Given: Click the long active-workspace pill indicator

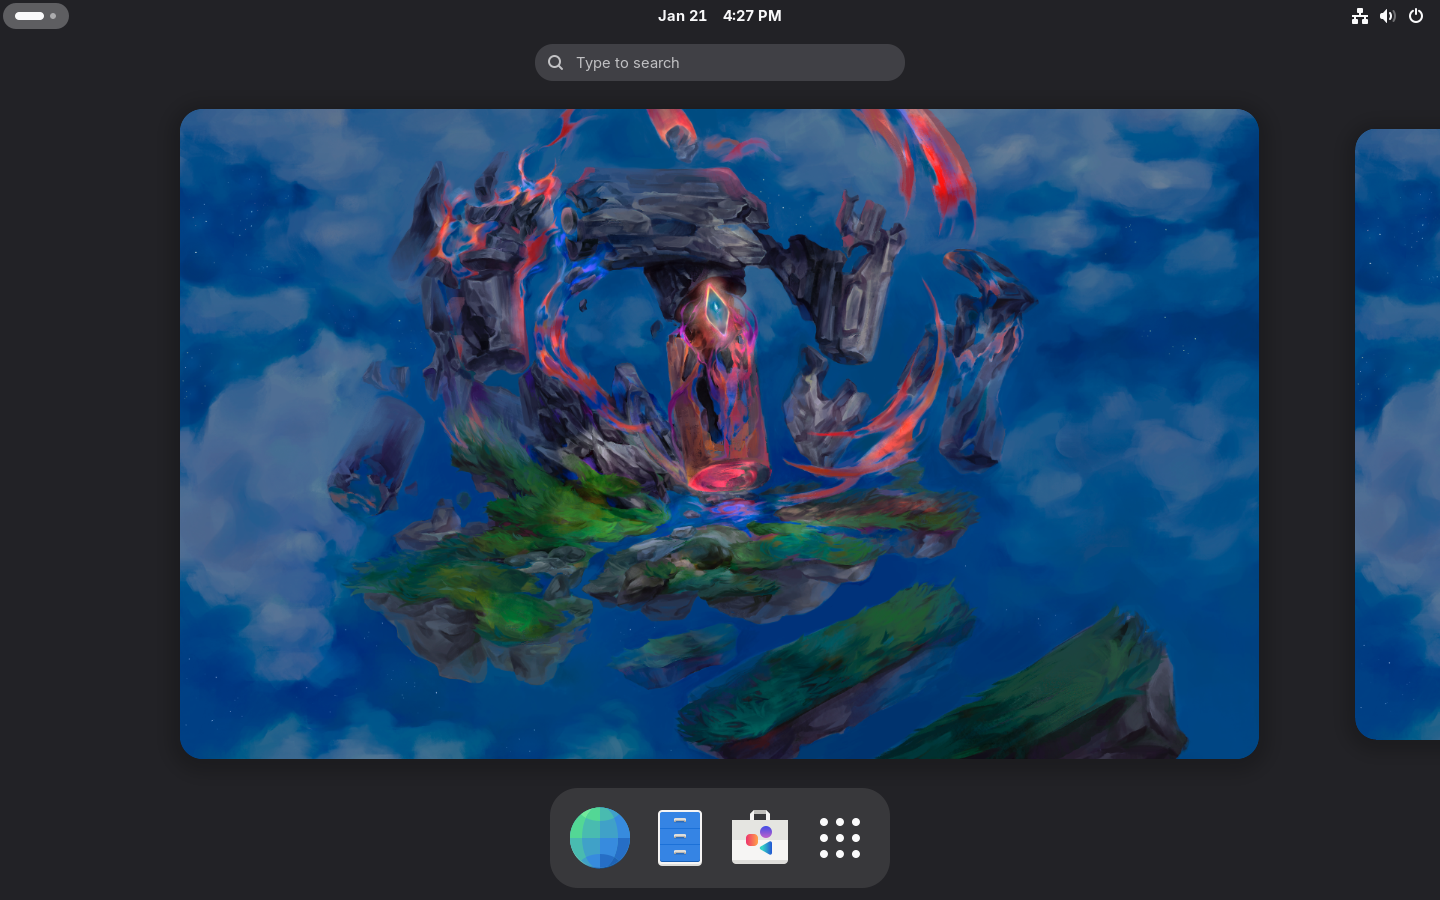Looking at the screenshot, I should point(29,16).
